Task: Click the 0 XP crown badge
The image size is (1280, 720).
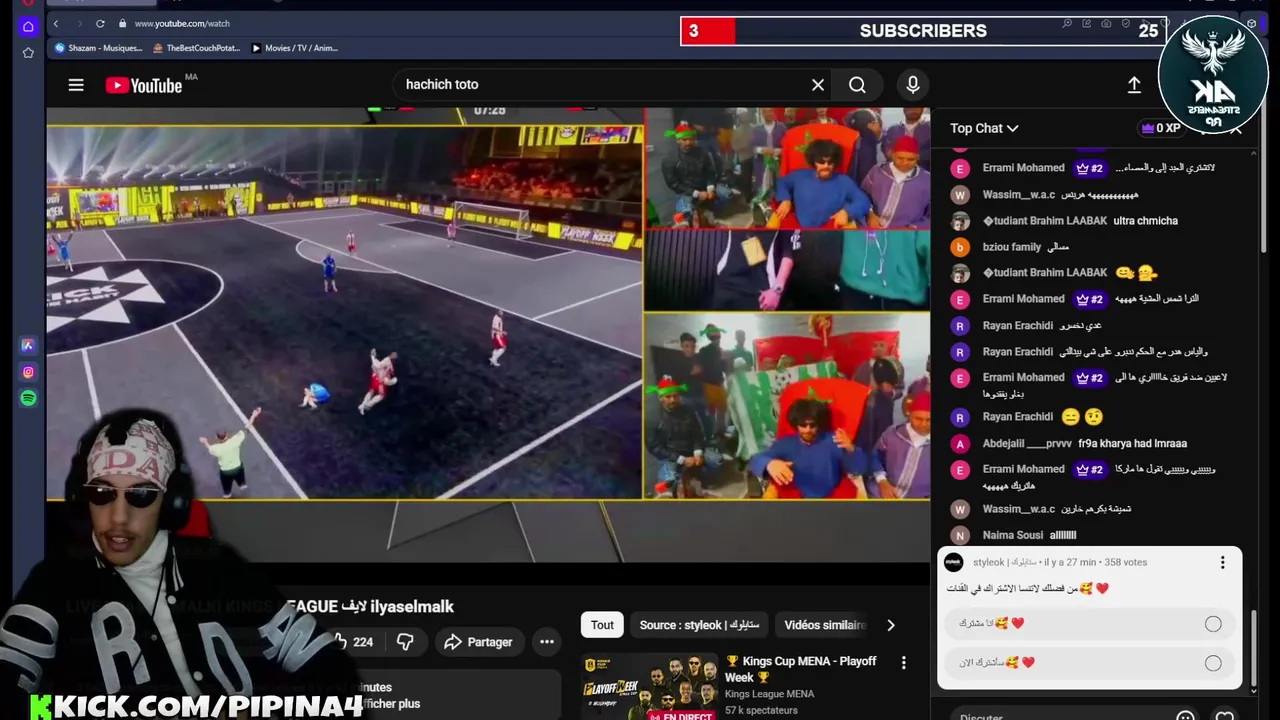Action: click(1161, 128)
